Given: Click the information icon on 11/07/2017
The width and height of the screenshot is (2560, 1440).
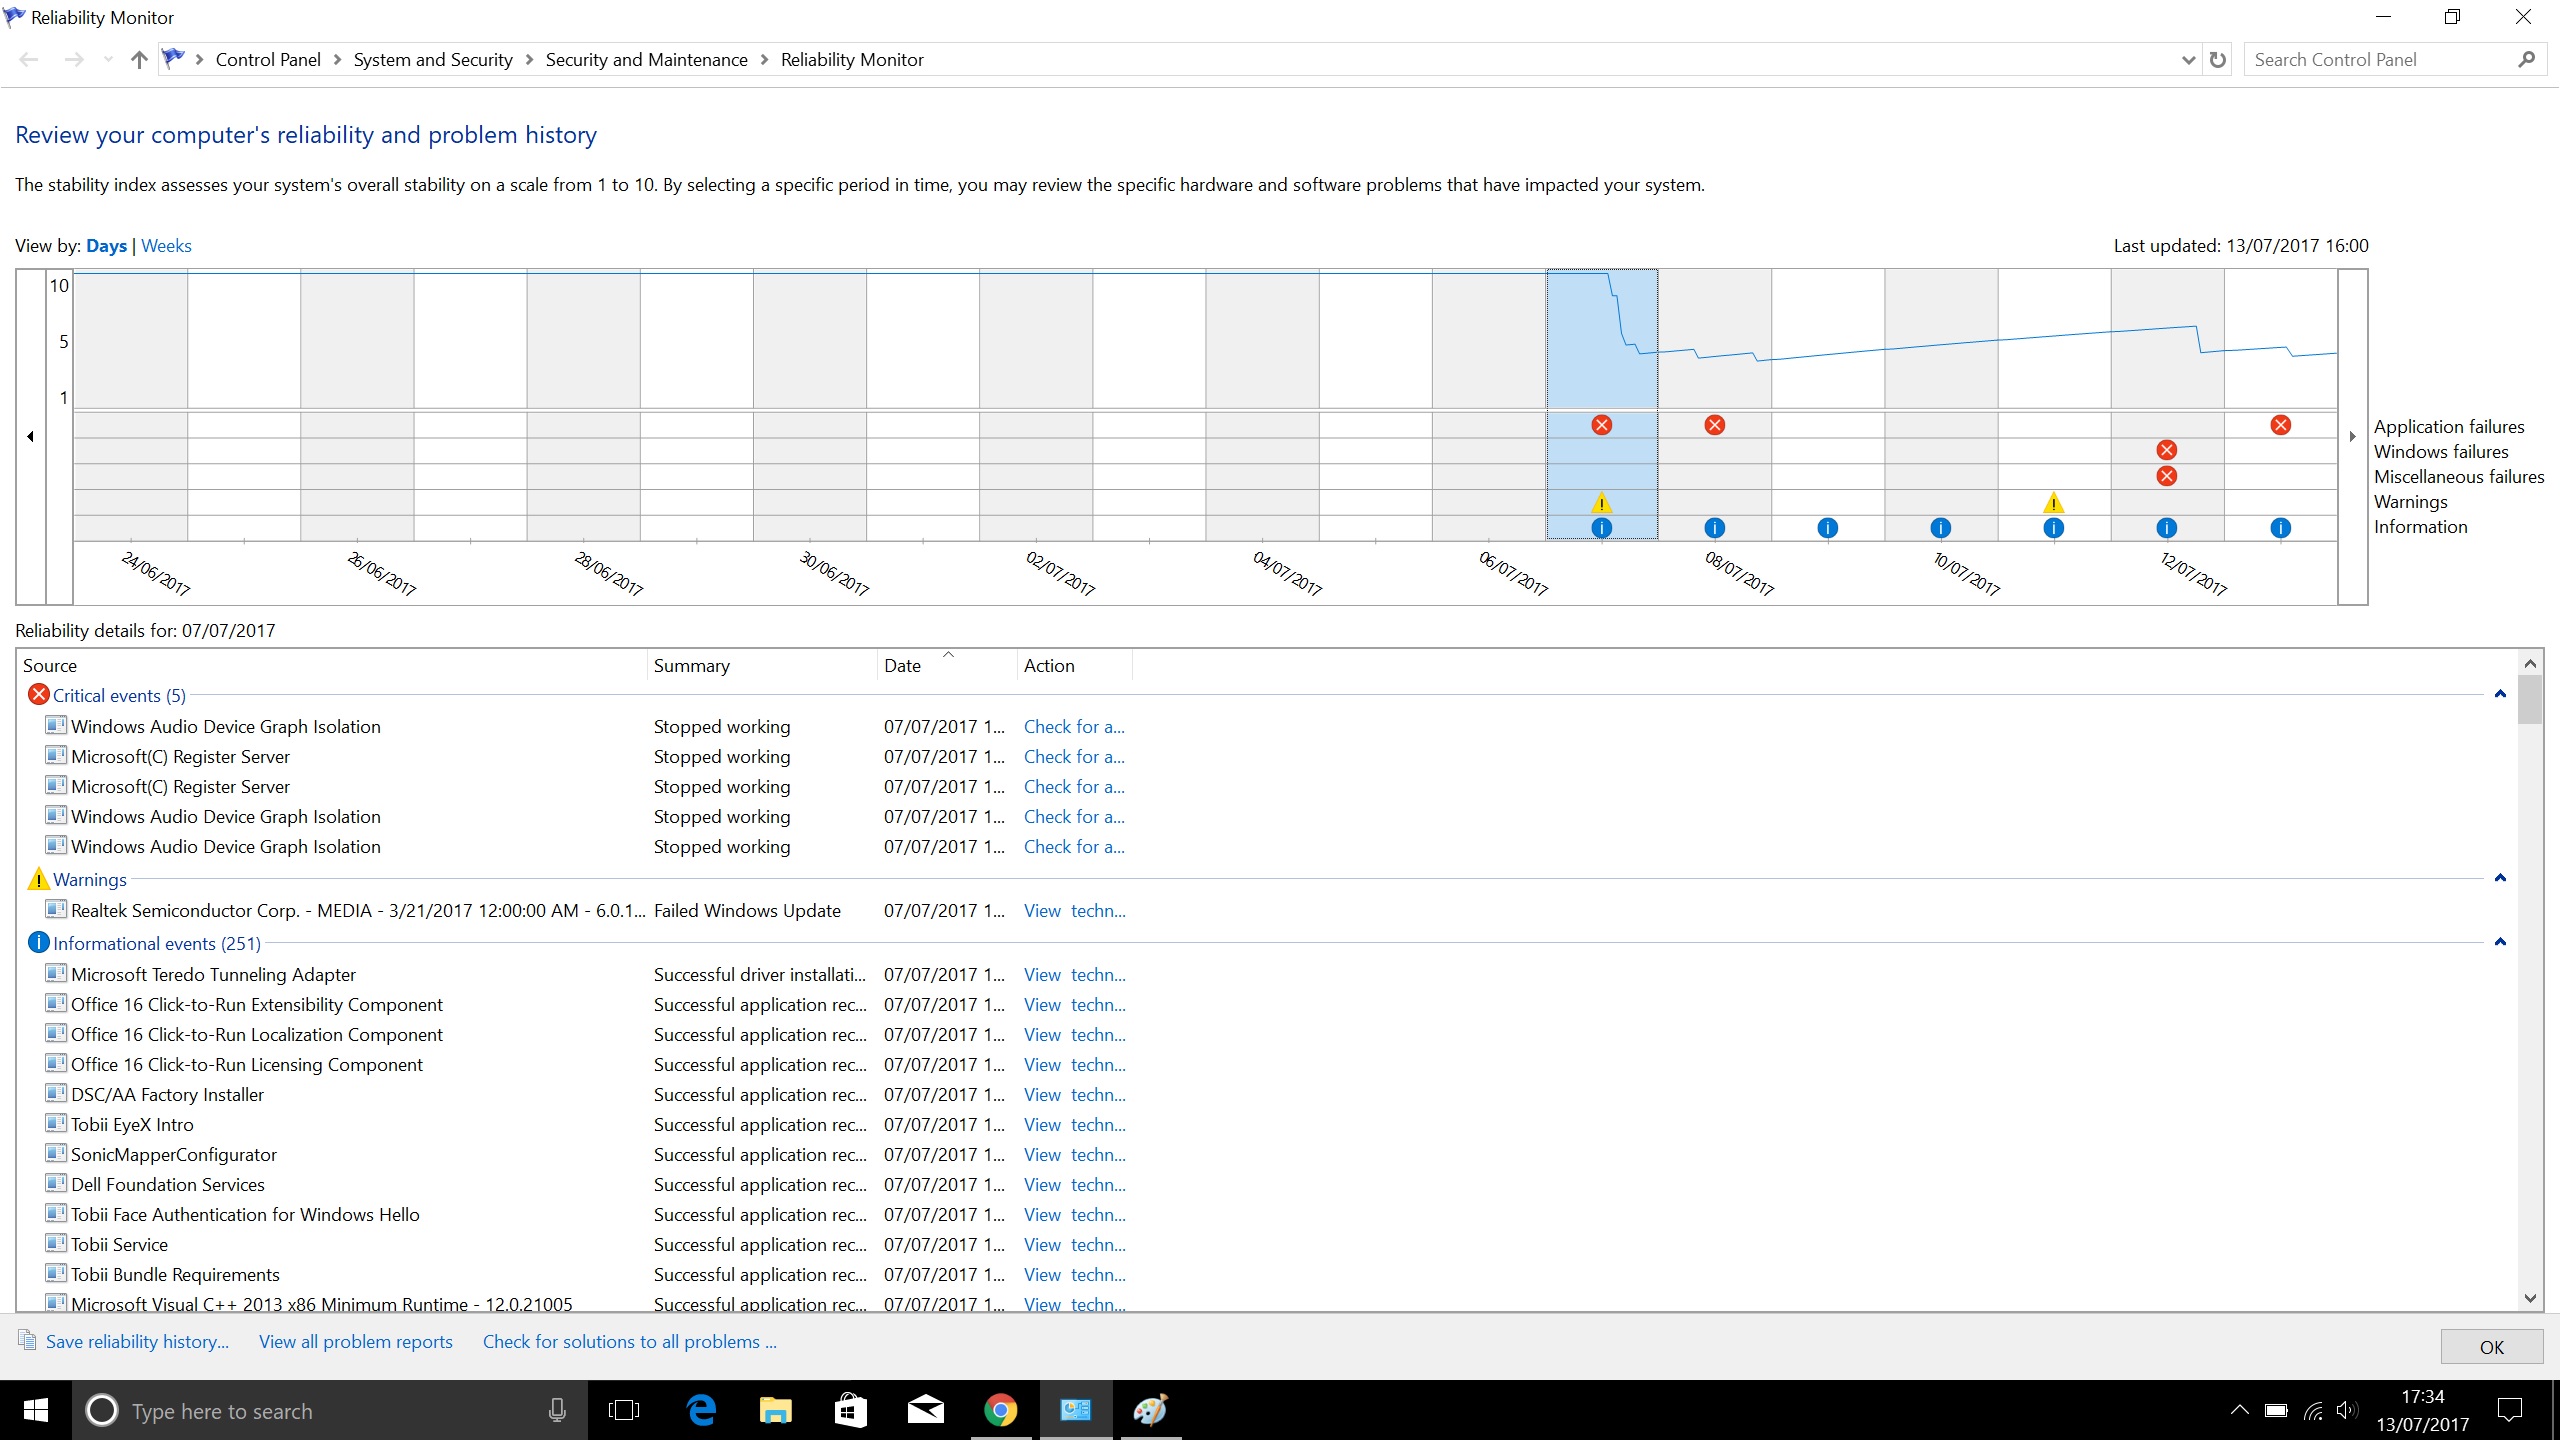Looking at the screenshot, I should click(2053, 528).
